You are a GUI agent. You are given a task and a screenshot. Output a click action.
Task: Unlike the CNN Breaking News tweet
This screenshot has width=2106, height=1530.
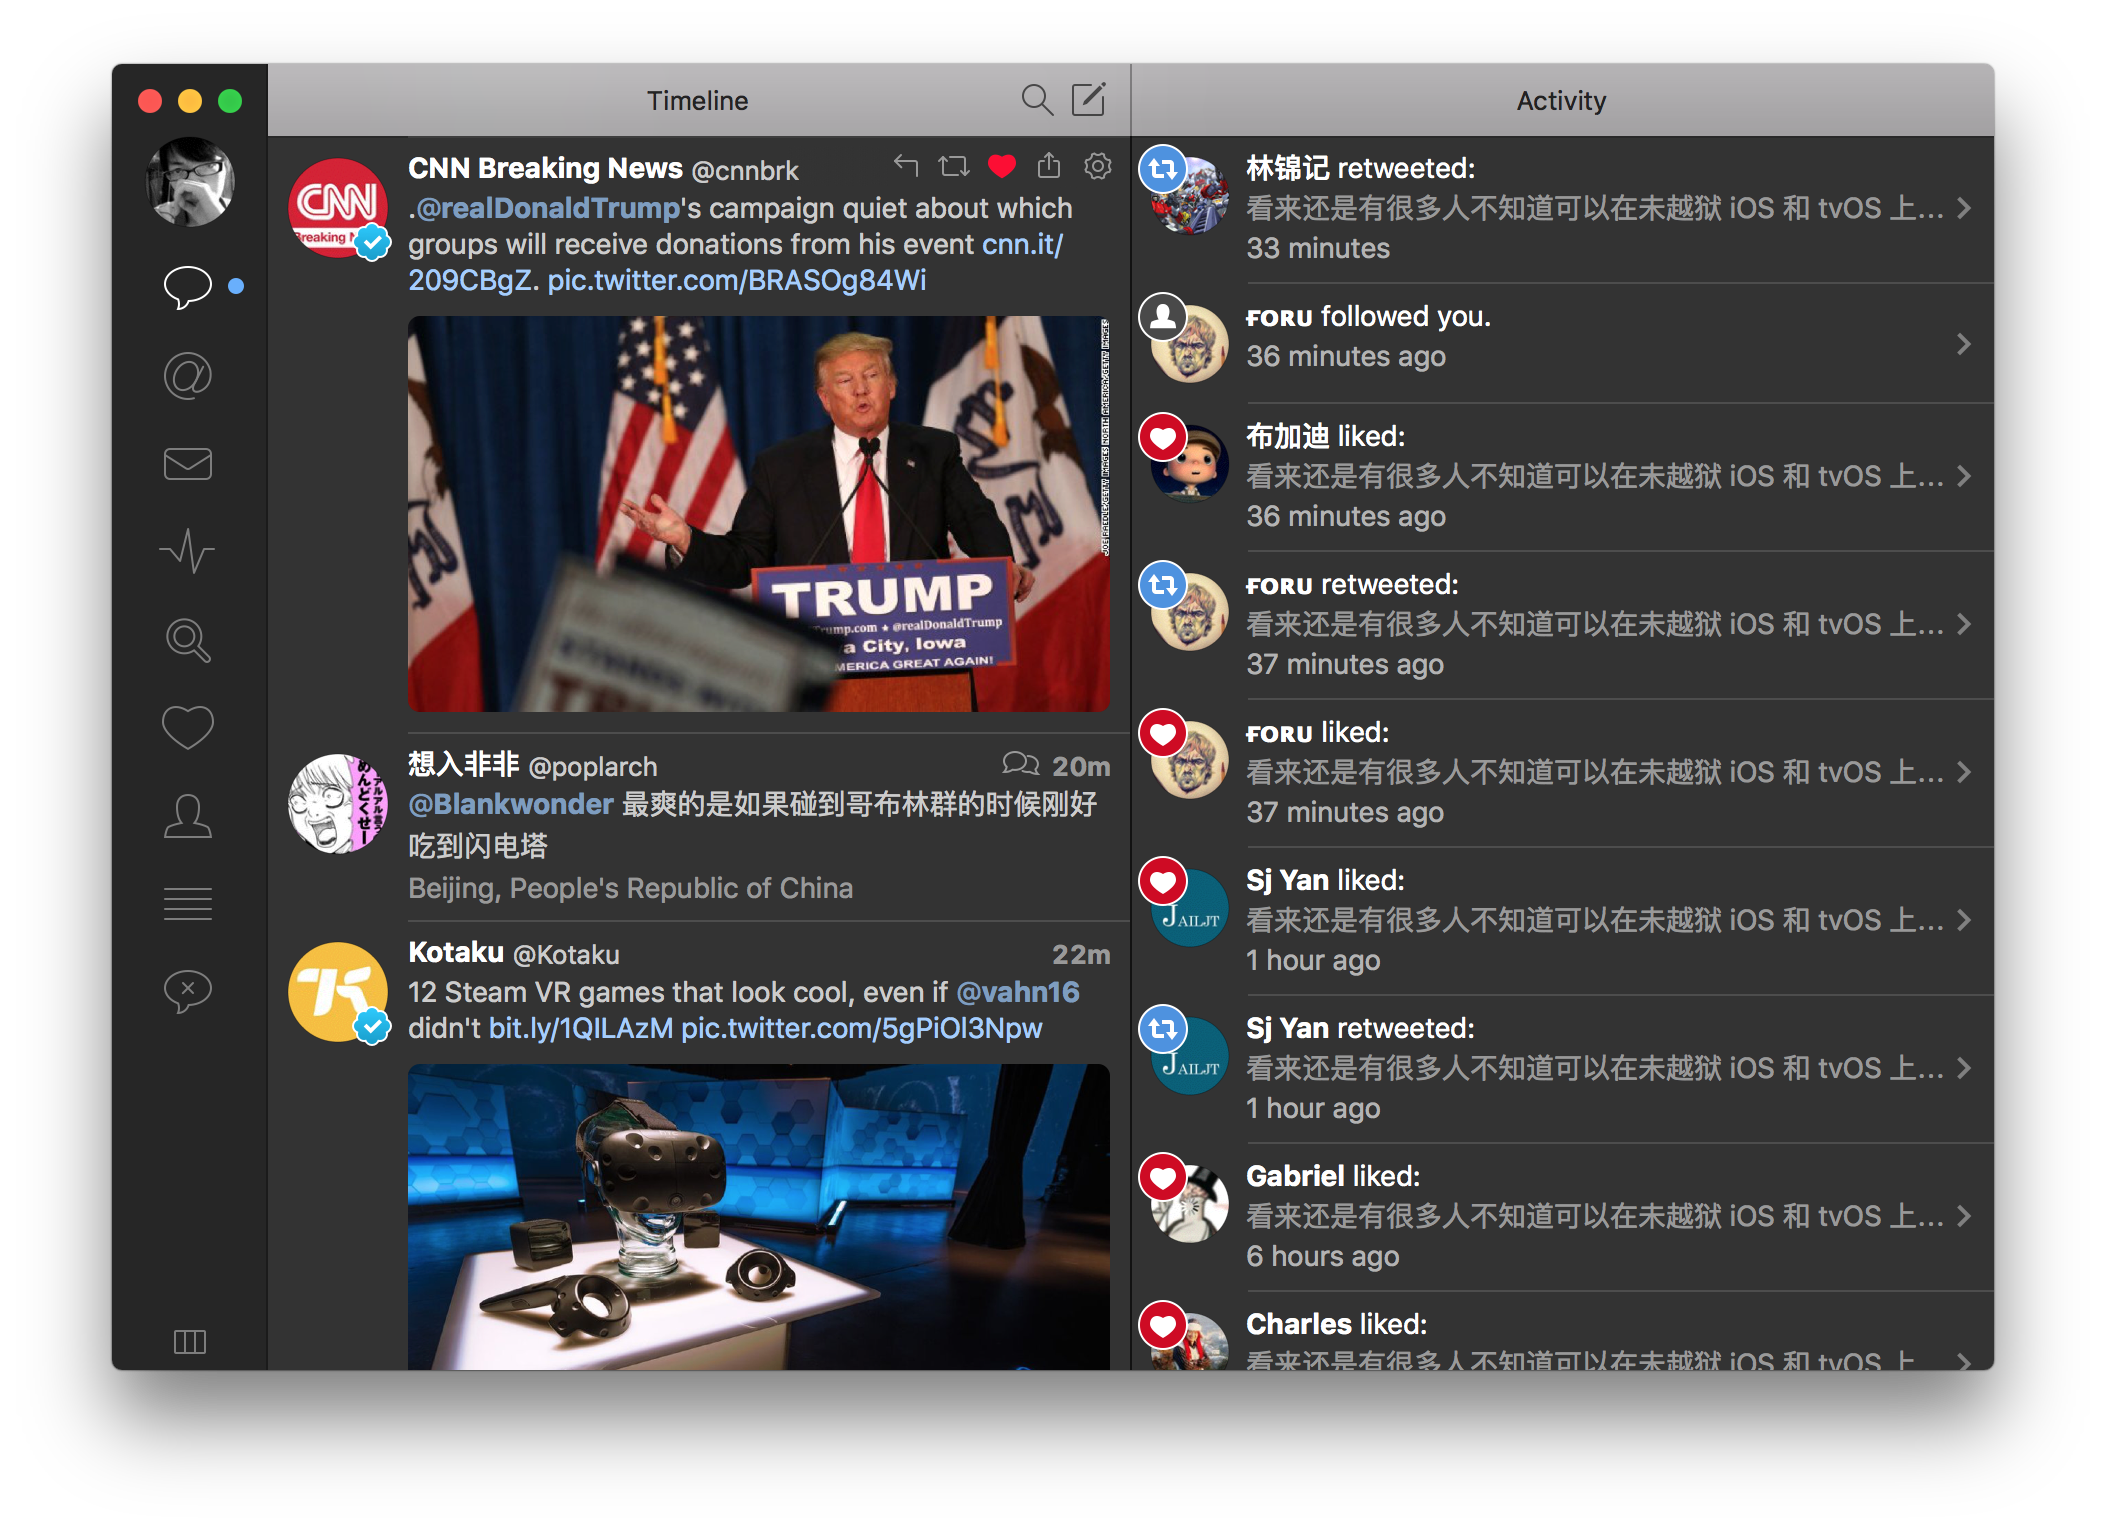pos(1001,166)
